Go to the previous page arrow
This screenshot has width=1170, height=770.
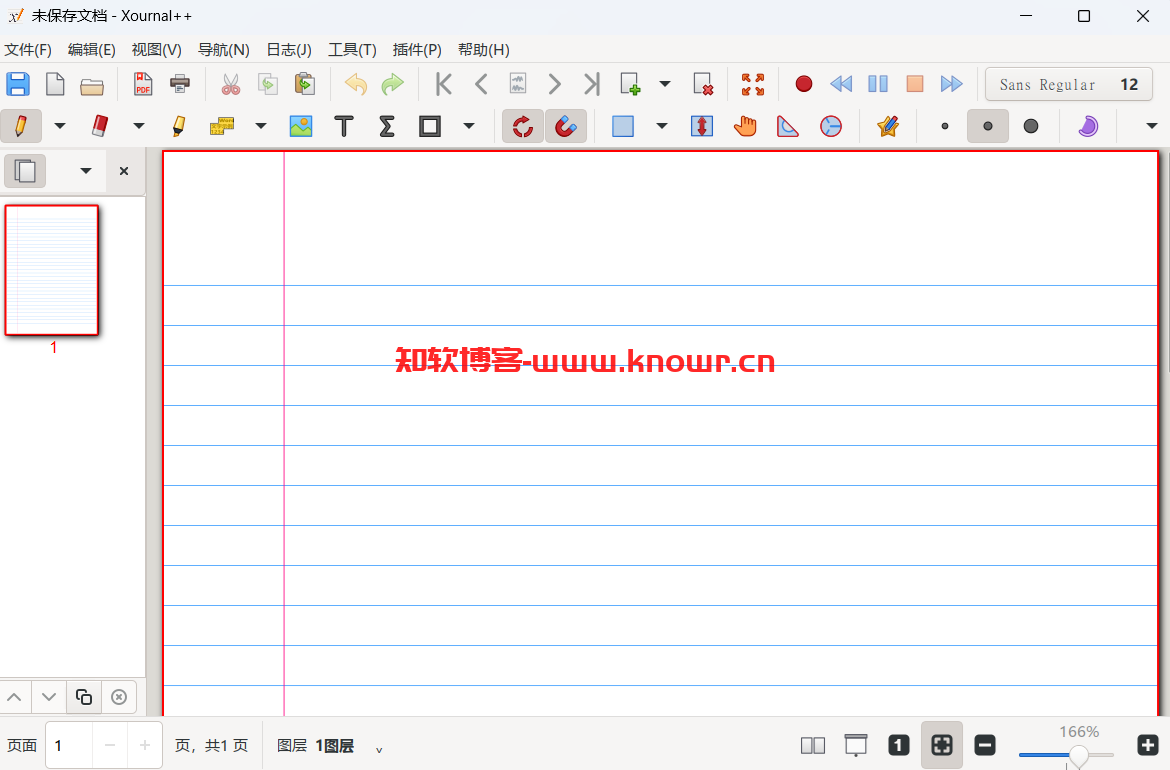point(481,84)
